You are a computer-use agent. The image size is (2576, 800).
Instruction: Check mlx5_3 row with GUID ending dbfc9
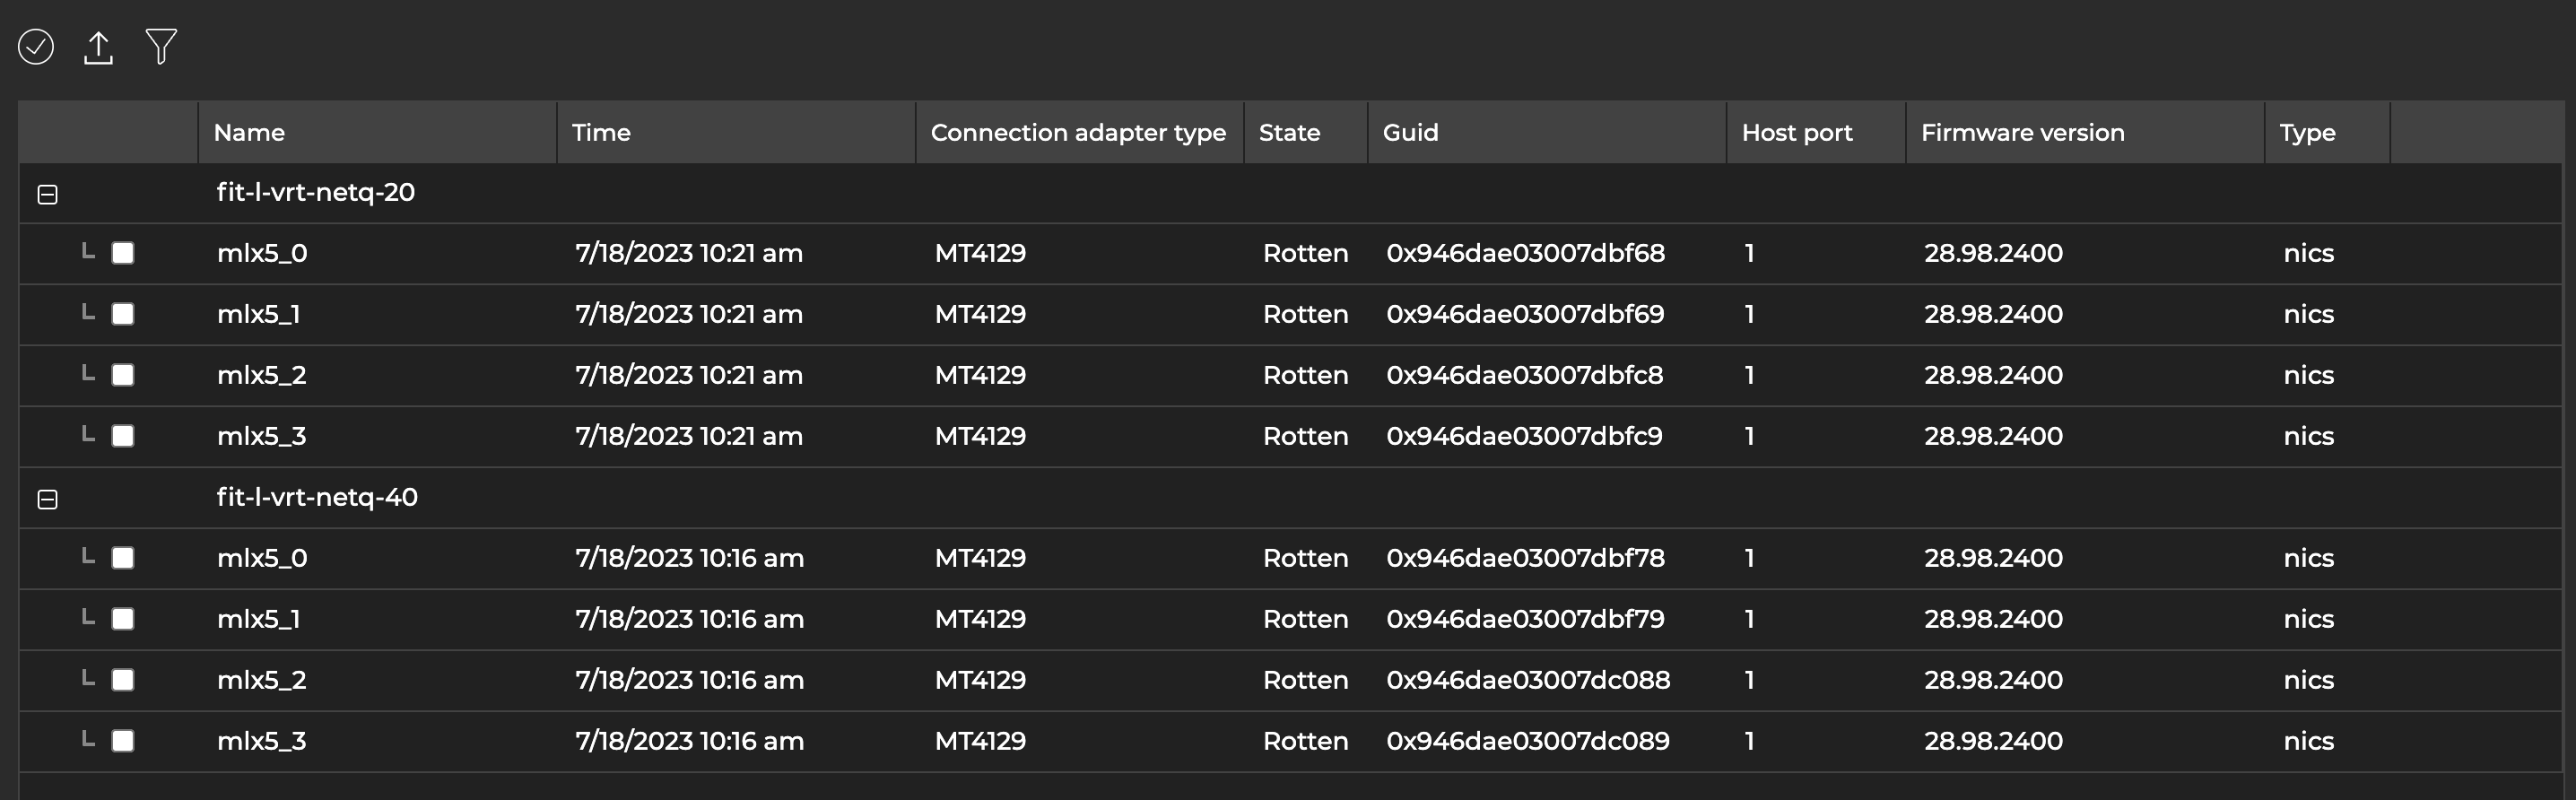click(123, 436)
